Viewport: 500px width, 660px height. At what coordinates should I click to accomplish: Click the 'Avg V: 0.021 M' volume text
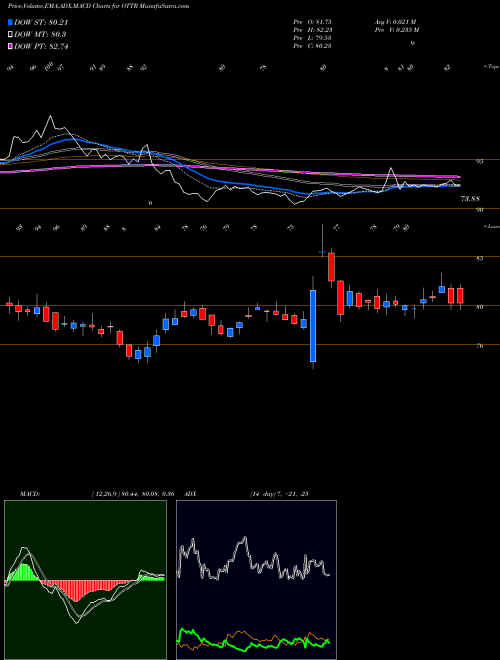click(395, 21)
